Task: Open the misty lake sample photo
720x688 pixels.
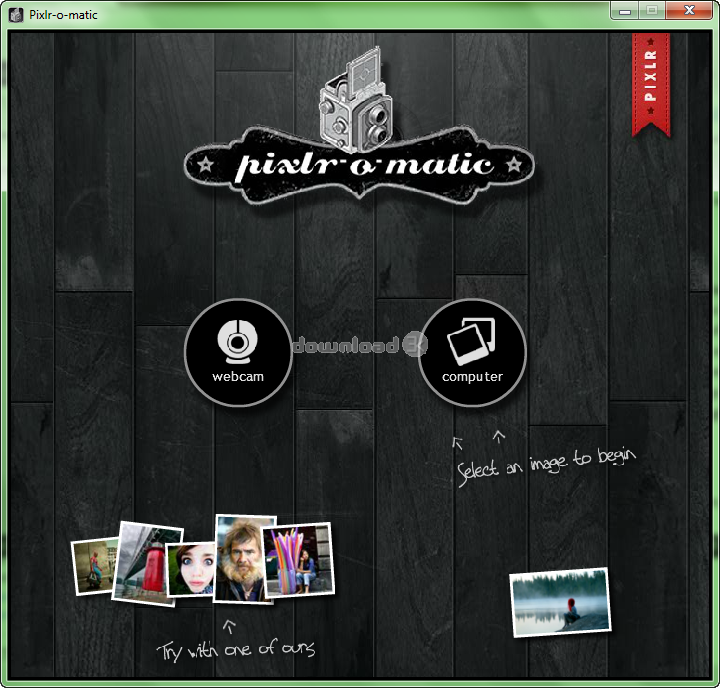Action: (560, 602)
